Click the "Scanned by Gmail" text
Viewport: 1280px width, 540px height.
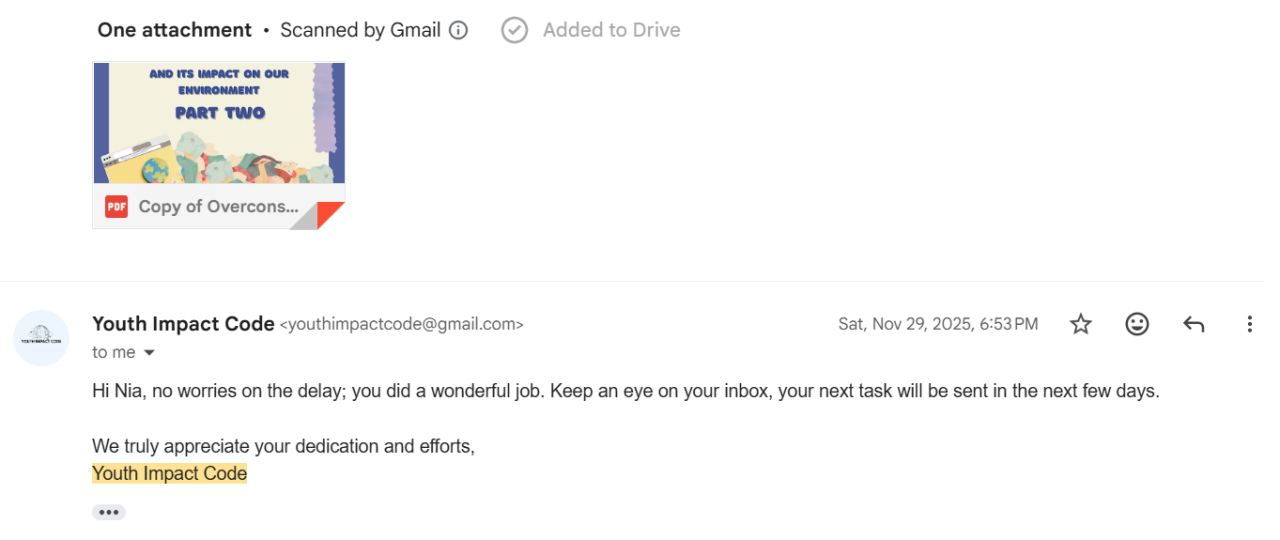(360, 30)
